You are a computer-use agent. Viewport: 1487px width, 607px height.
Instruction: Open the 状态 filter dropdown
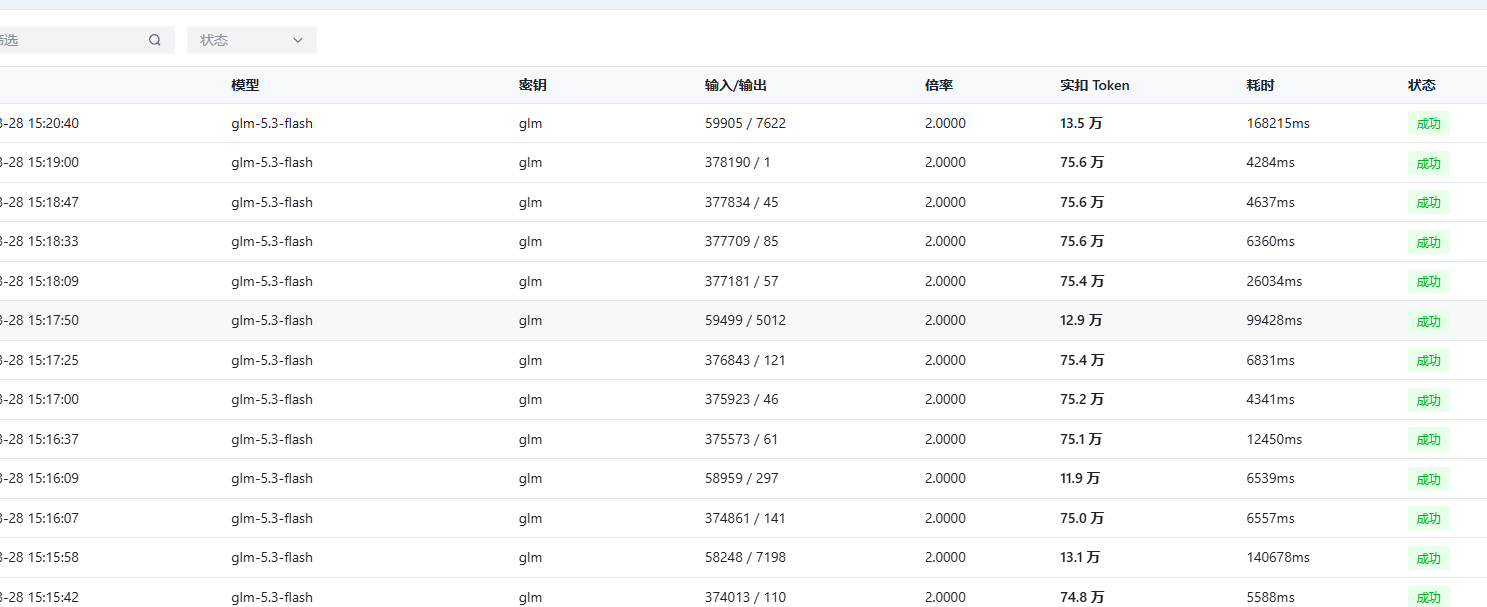[252, 40]
